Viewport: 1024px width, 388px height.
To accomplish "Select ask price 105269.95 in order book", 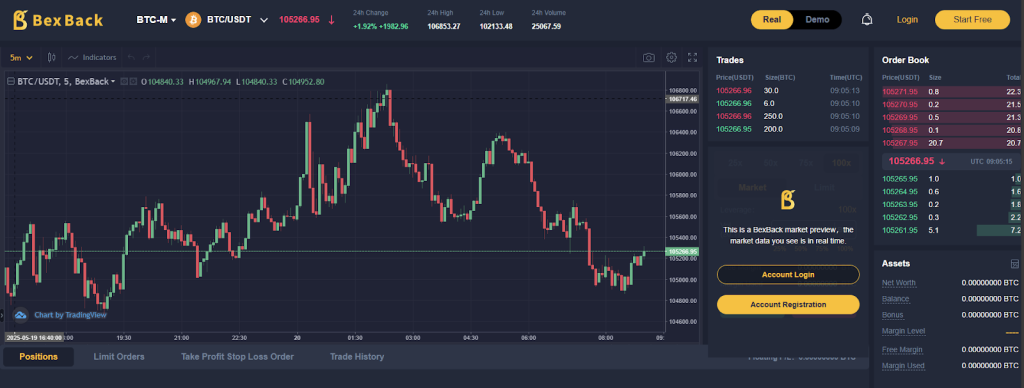I will (899, 118).
